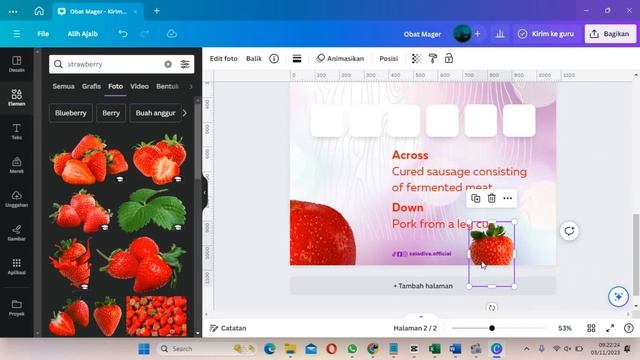Click Animasikan button
The width and height of the screenshot is (640, 360).
click(x=340, y=59)
